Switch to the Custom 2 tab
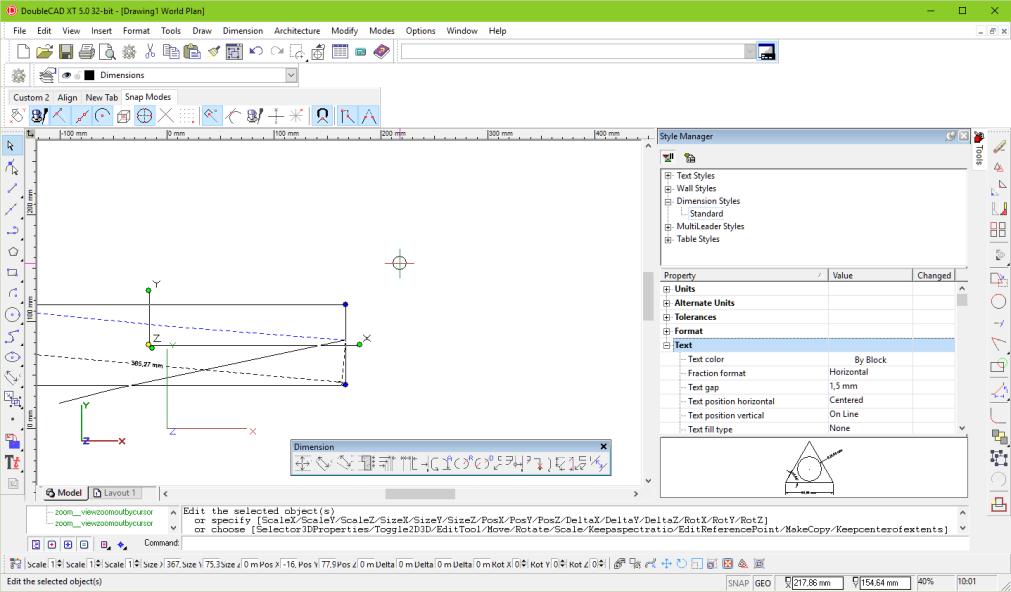This screenshot has width=1011, height=592. 31,97
